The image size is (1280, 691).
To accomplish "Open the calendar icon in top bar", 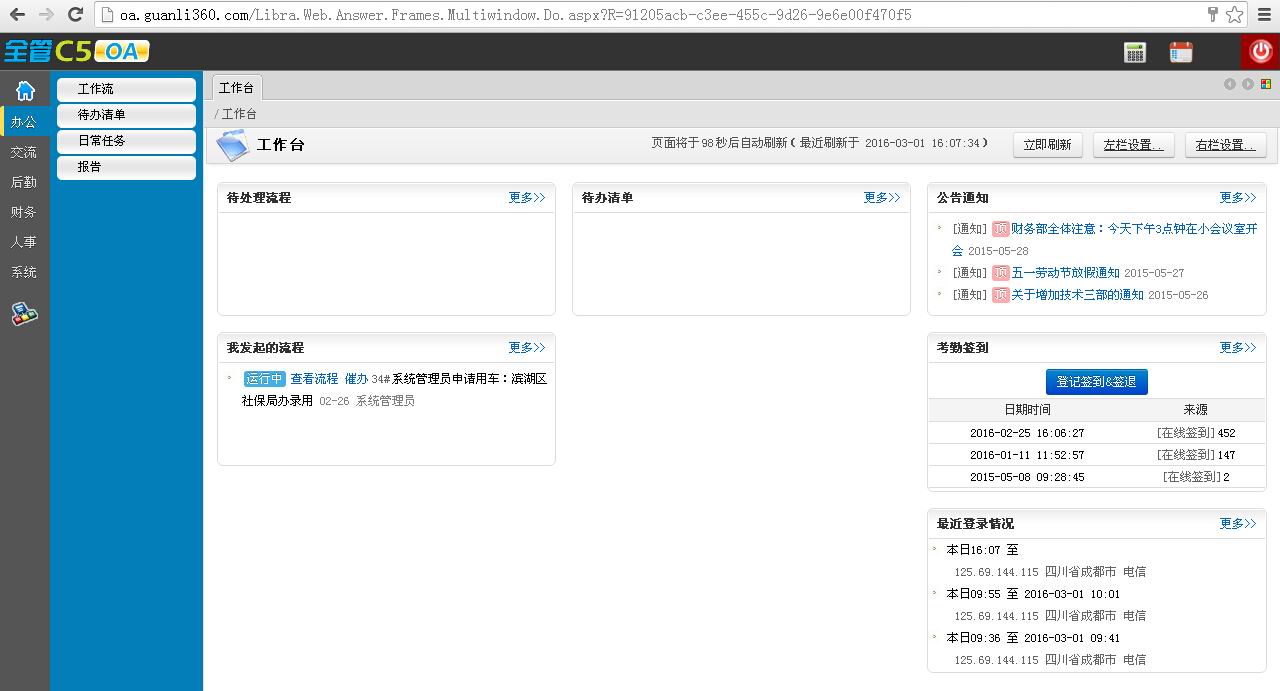I will pyautogui.click(x=1181, y=53).
